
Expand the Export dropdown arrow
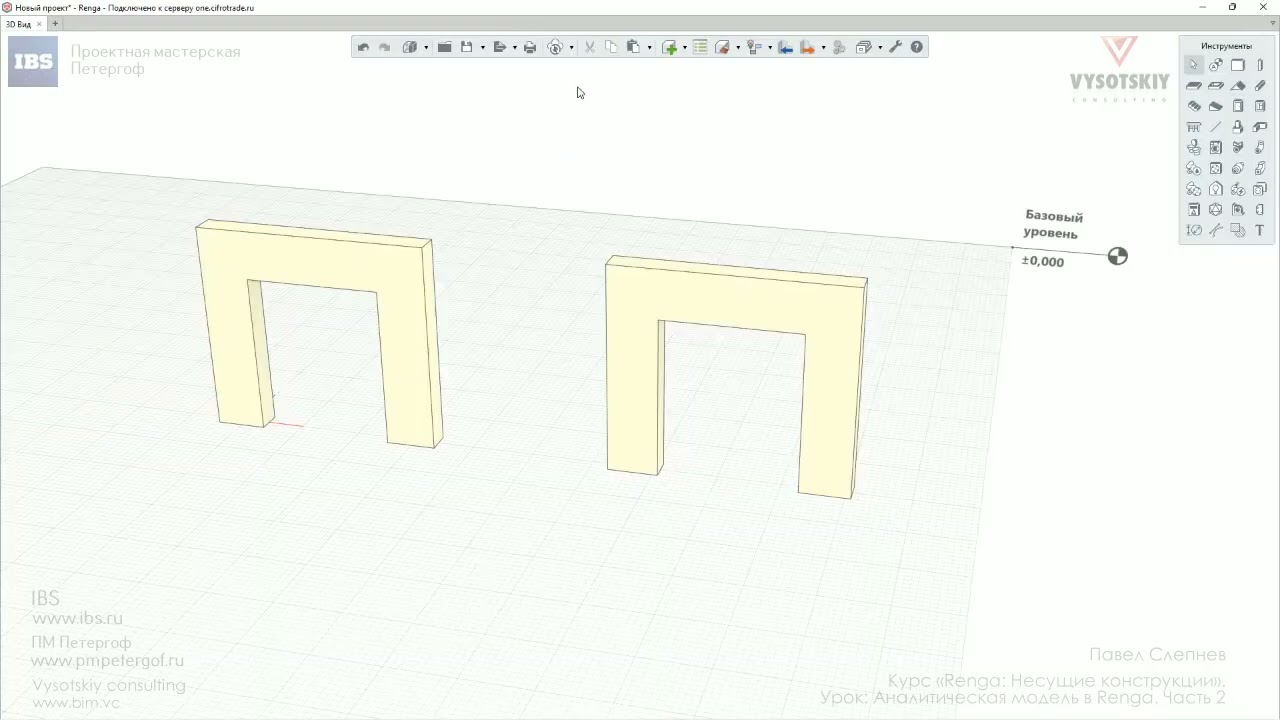point(514,47)
